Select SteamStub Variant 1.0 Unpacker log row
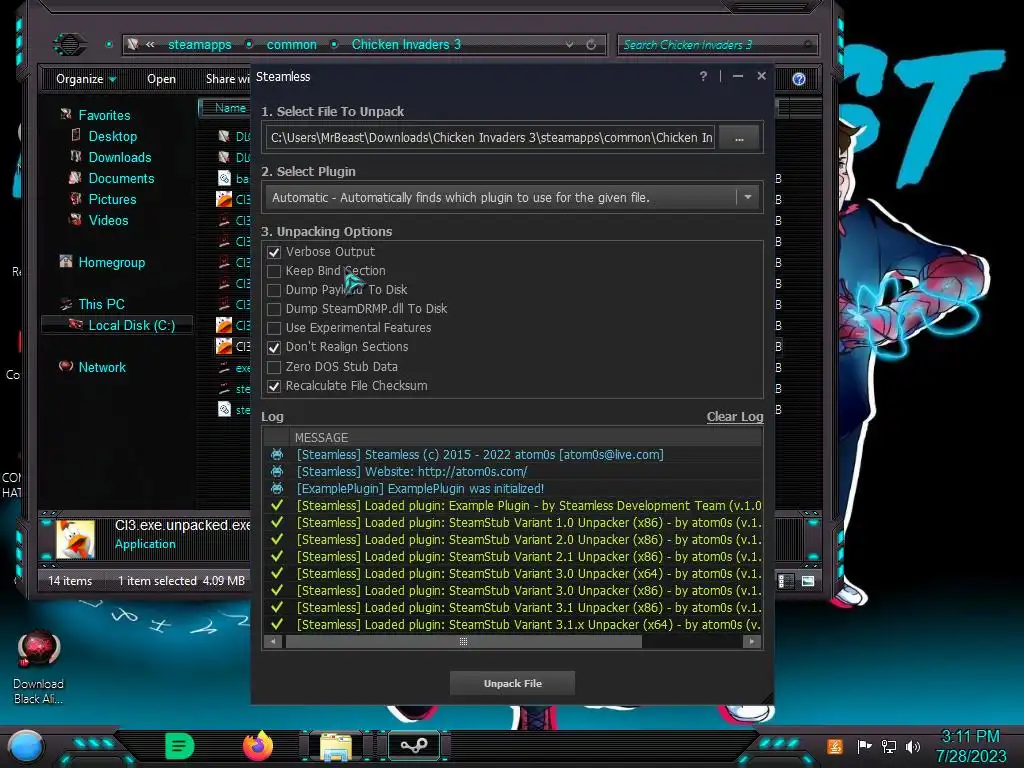This screenshot has width=1024, height=768. pyautogui.click(x=513, y=522)
